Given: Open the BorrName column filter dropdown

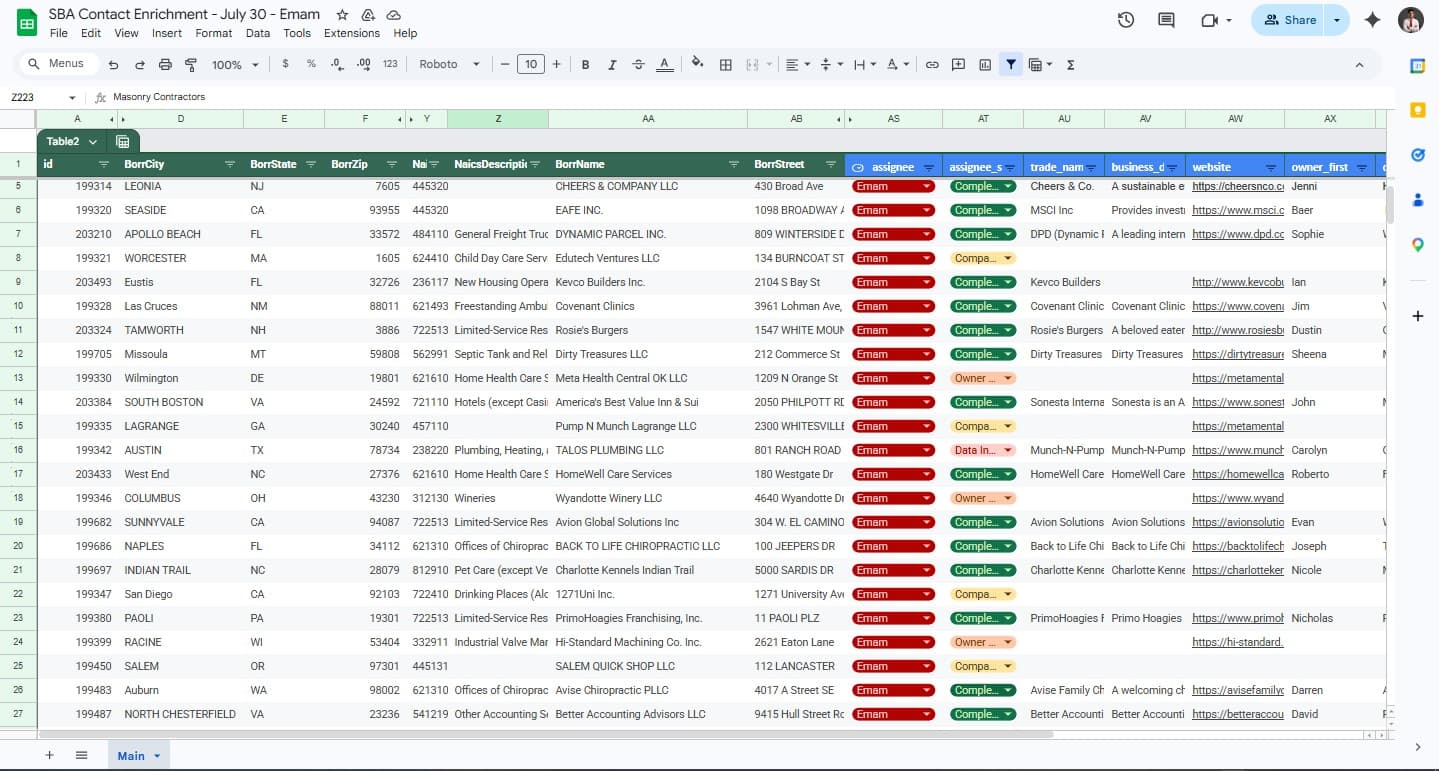Looking at the screenshot, I should [x=734, y=164].
